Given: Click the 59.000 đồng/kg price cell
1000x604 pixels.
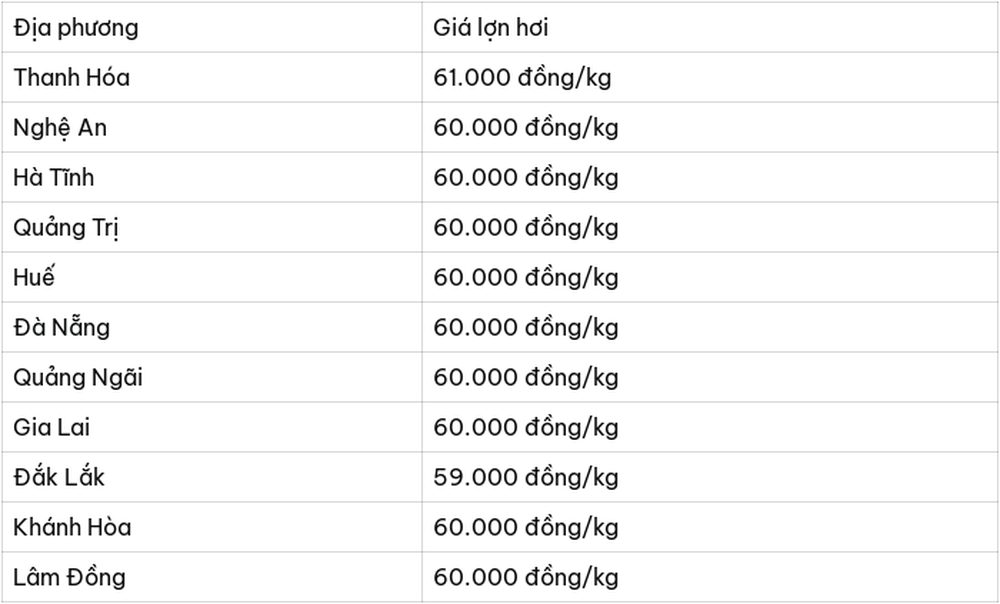Looking at the screenshot, I should coord(710,477).
